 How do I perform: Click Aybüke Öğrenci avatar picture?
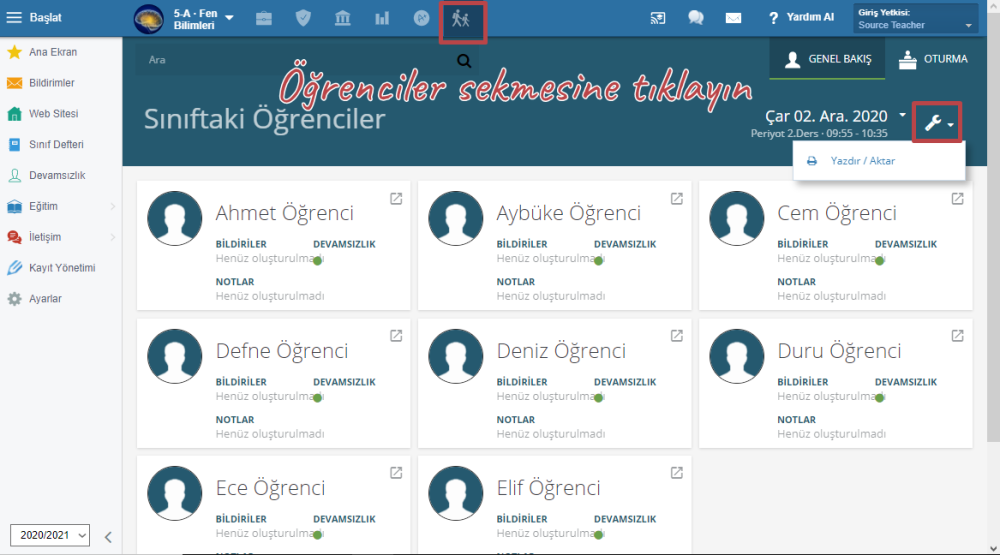[455, 218]
